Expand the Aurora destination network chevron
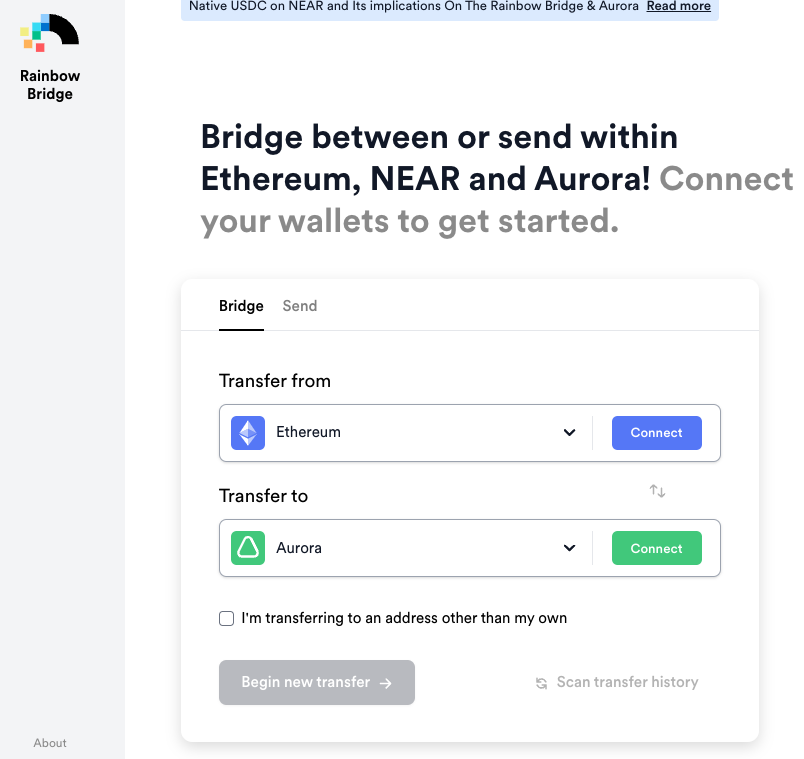This screenshot has width=804, height=759. click(x=569, y=548)
